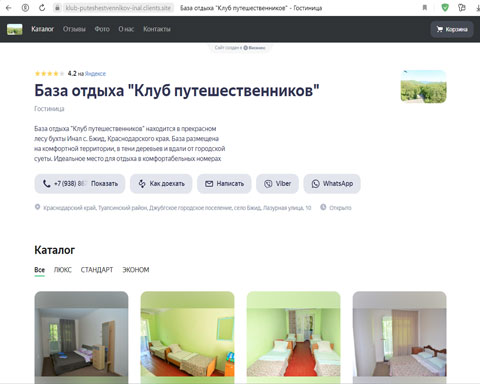Open the first room card with dark bed
The width and height of the screenshot is (480, 384).
(x=81, y=338)
